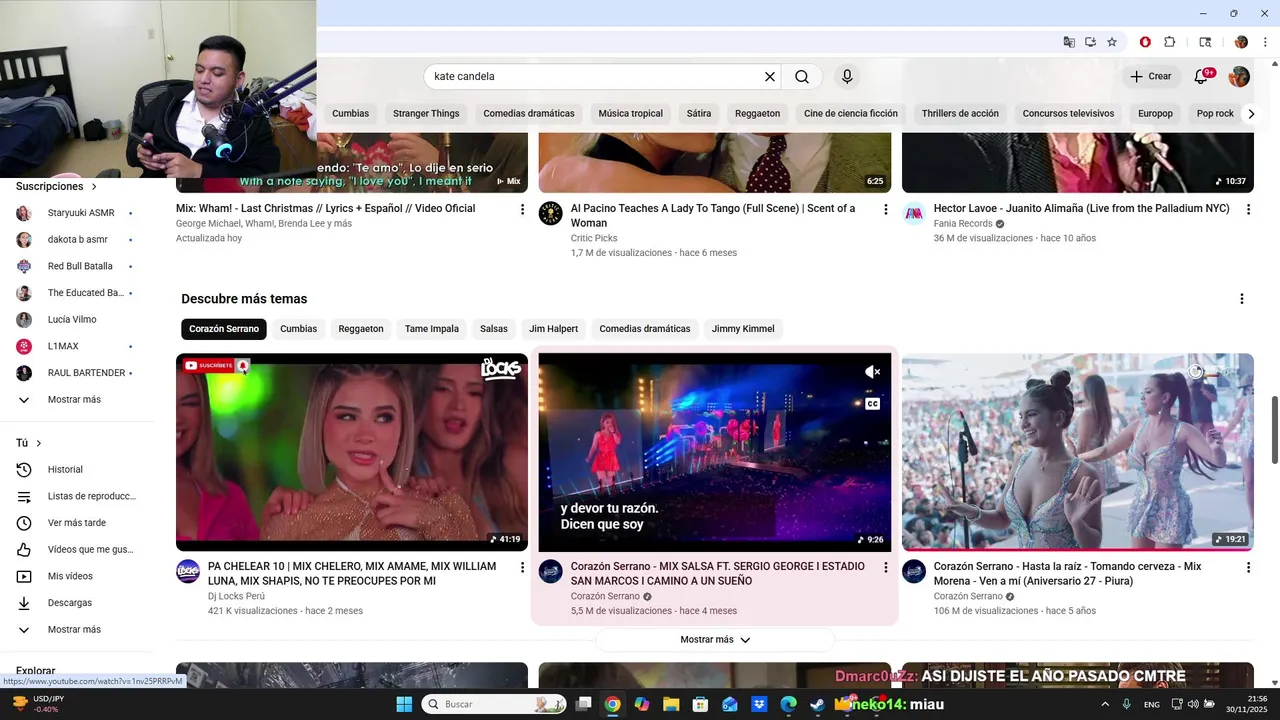Open options menu for Hasta la raíz video

pyautogui.click(x=1248, y=568)
